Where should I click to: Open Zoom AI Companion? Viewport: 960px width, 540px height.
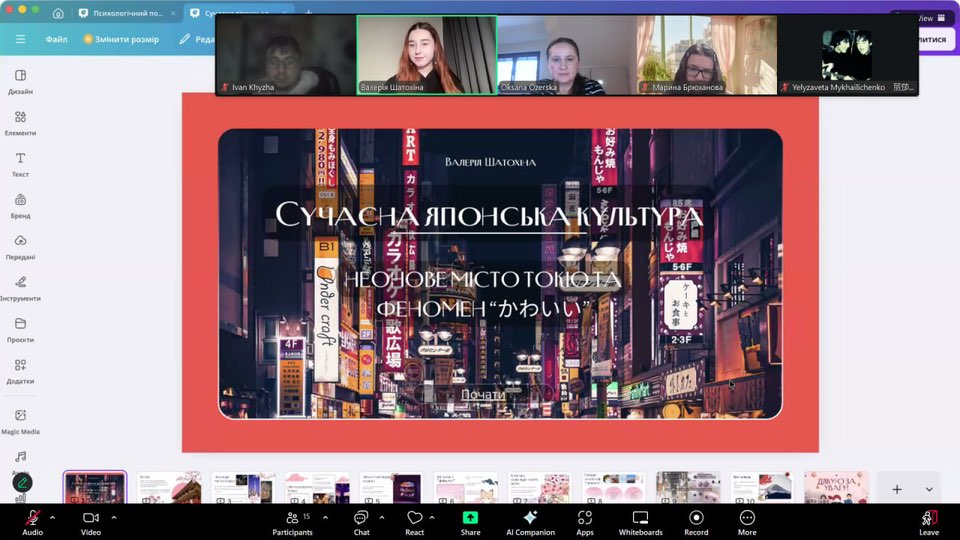530,521
